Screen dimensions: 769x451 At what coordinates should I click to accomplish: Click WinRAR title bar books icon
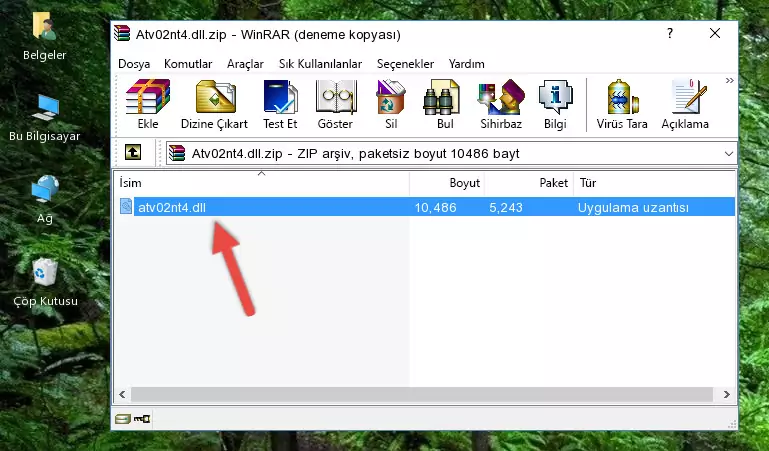(x=122, y=33)
